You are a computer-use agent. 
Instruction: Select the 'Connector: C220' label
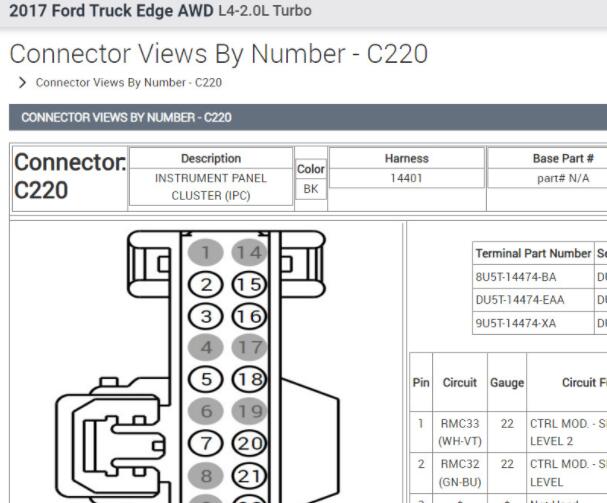pyautogui.click(x=70, y=176)
